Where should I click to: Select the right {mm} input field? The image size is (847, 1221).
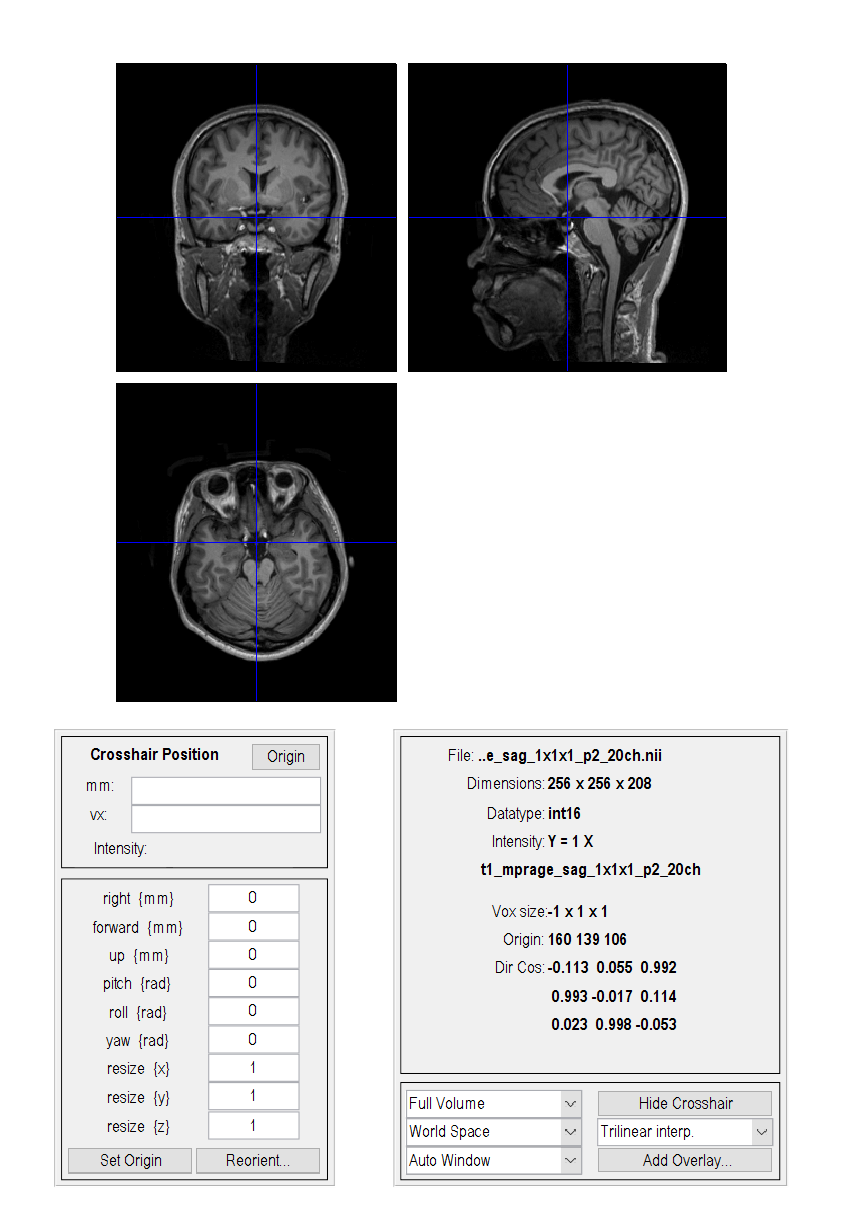click(x=253, y=898)
